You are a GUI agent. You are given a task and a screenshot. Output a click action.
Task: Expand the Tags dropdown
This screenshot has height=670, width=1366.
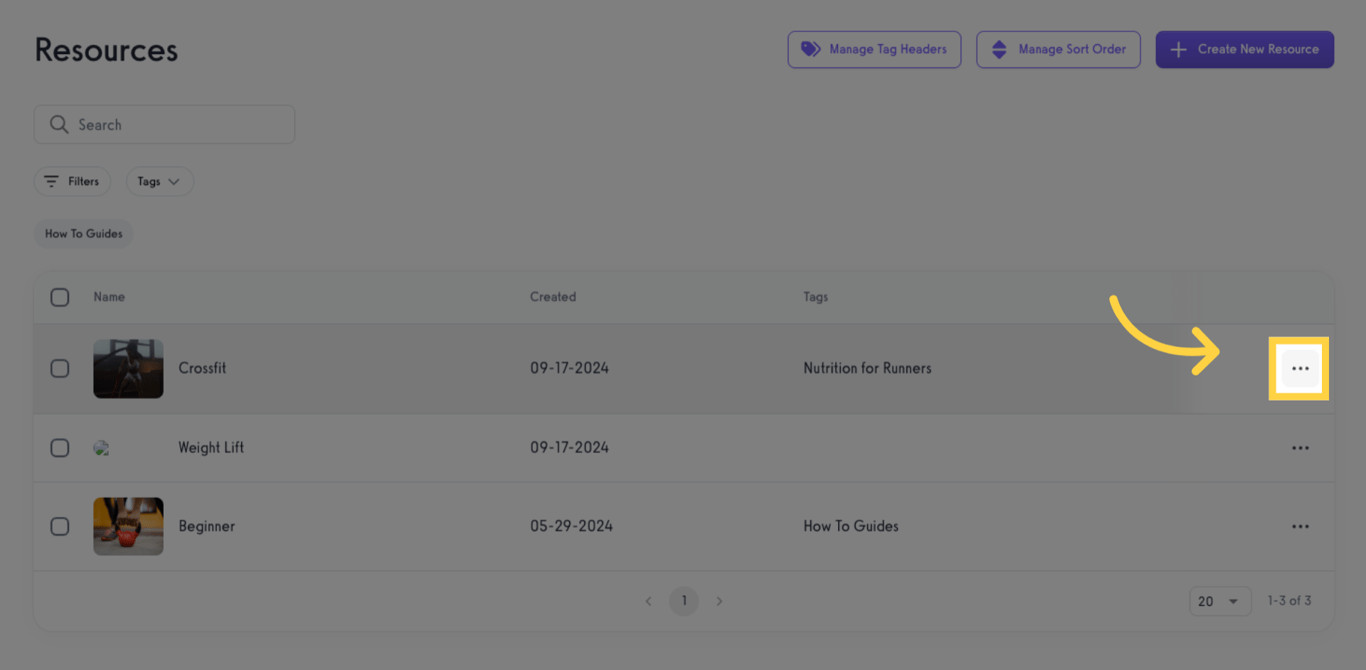pyautogui.click(x=159, y=181)
